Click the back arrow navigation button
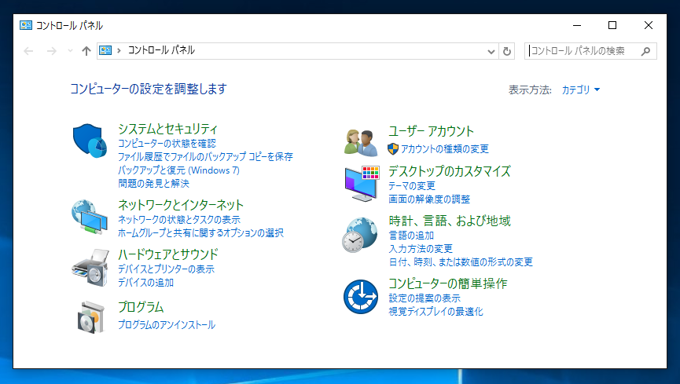Screen dimensions: 680x384 point(29,51)
